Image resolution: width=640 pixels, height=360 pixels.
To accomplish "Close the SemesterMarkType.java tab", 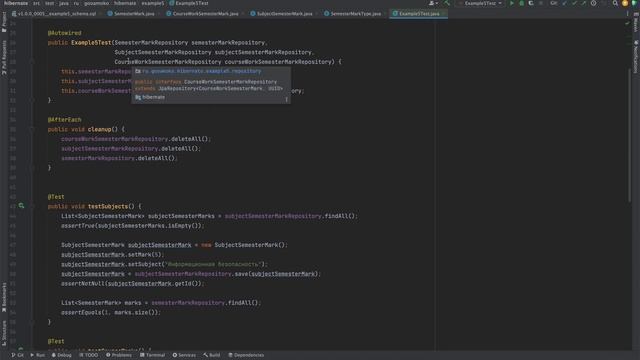I will tap(385, 13).
